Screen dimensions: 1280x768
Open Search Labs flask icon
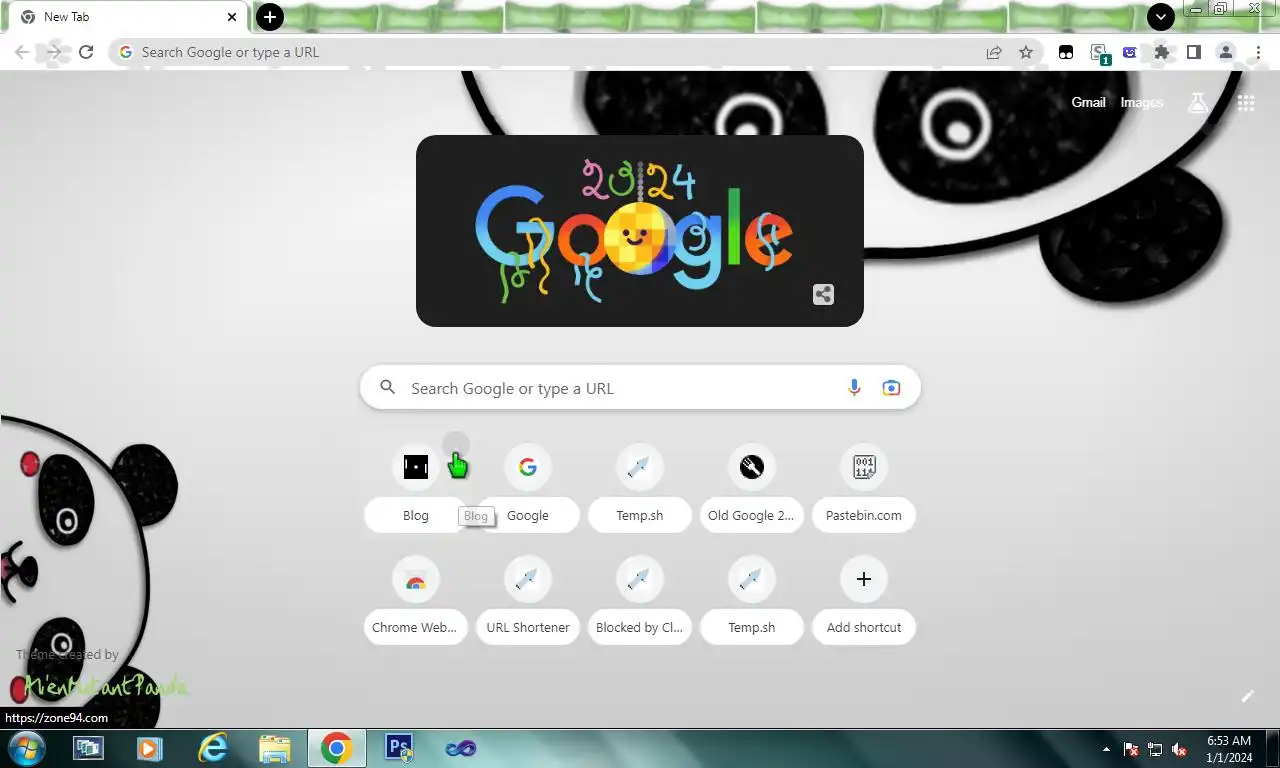pyautogui.click(x=1198, y=102)
